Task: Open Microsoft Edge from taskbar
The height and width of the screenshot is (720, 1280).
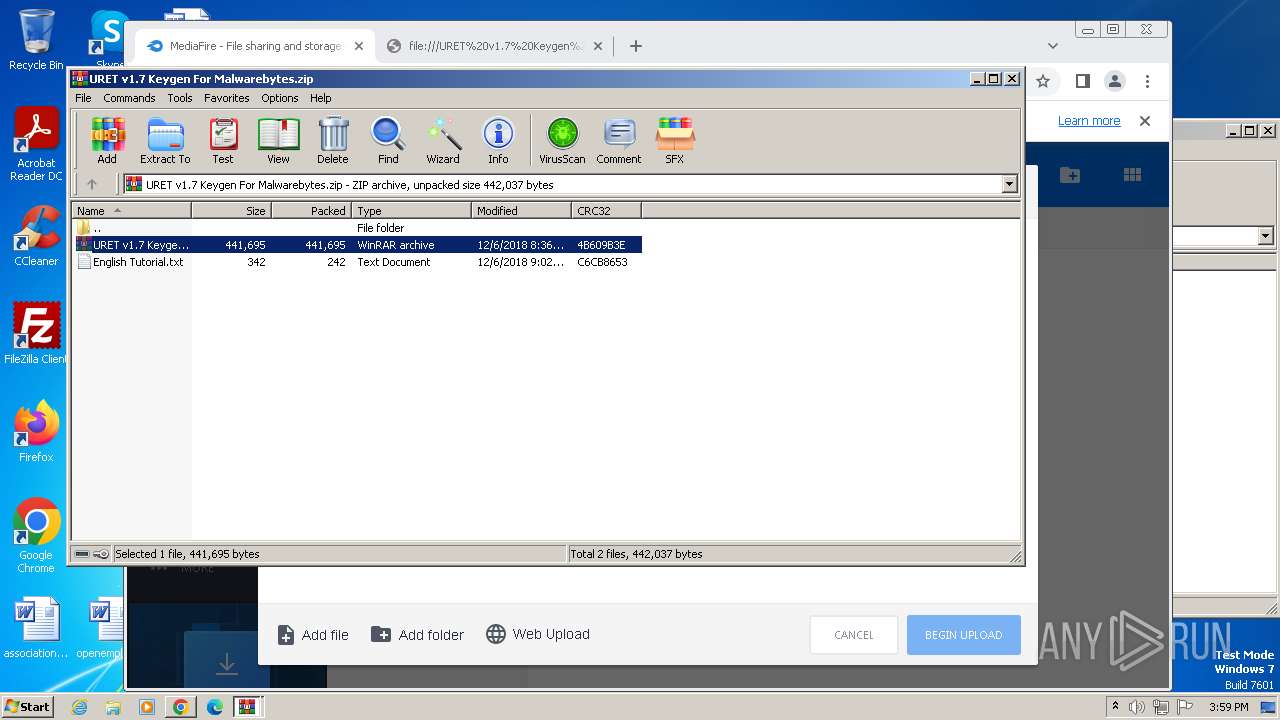Action: click(215, 707)
